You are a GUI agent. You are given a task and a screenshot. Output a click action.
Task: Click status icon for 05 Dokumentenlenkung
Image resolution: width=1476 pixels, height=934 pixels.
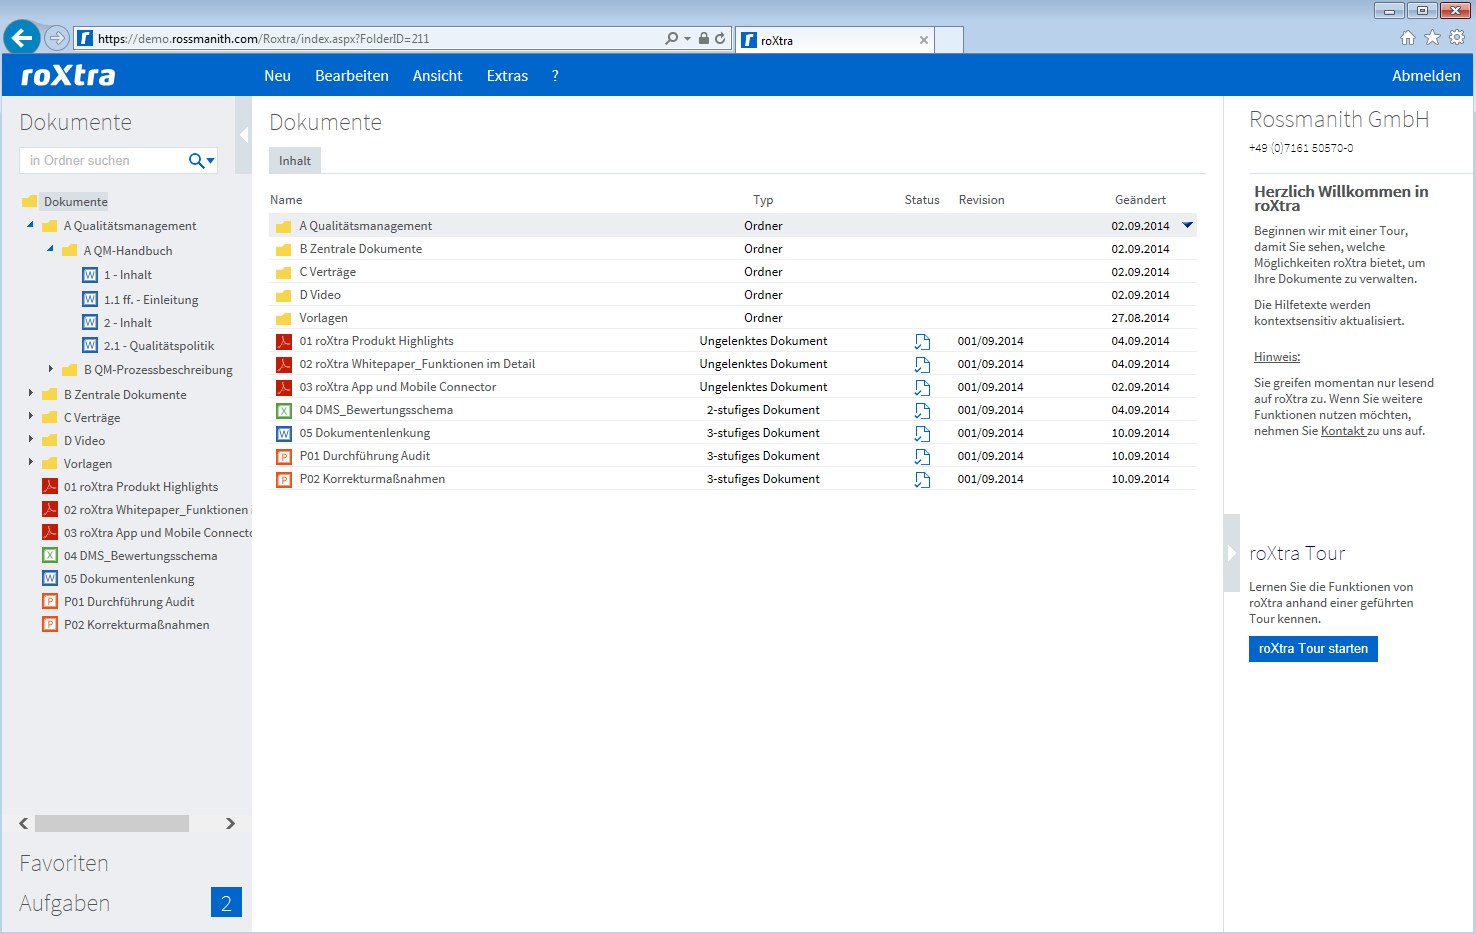click(x=922, y=434)
